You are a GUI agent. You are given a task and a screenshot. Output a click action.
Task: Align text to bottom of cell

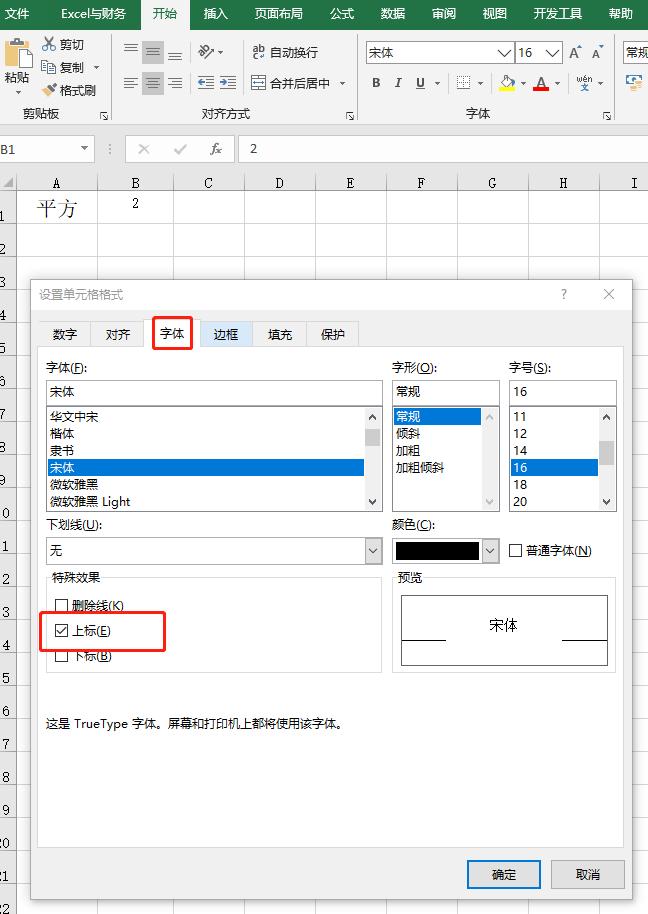coord(175,57)
